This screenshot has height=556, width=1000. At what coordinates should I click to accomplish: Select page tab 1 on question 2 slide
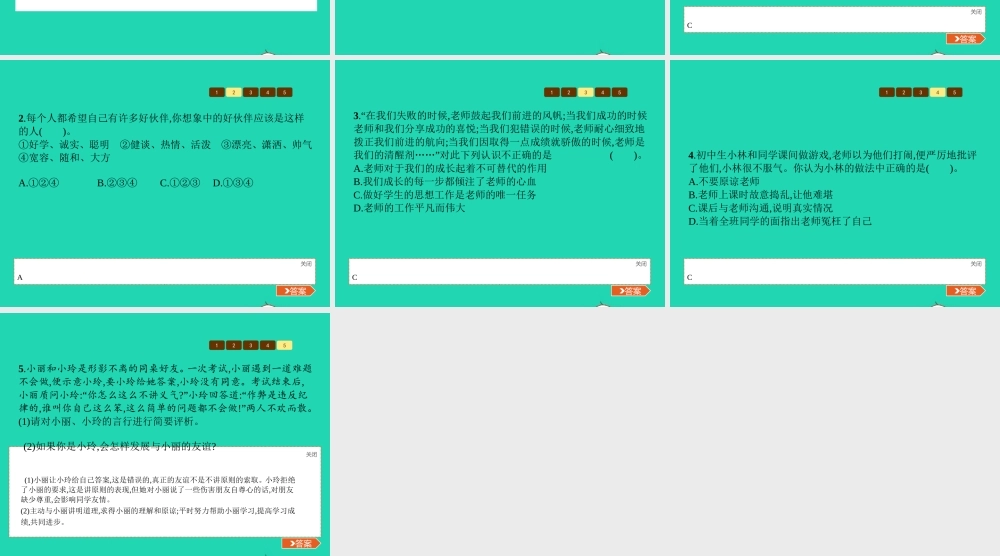click(x=217, y=92)
